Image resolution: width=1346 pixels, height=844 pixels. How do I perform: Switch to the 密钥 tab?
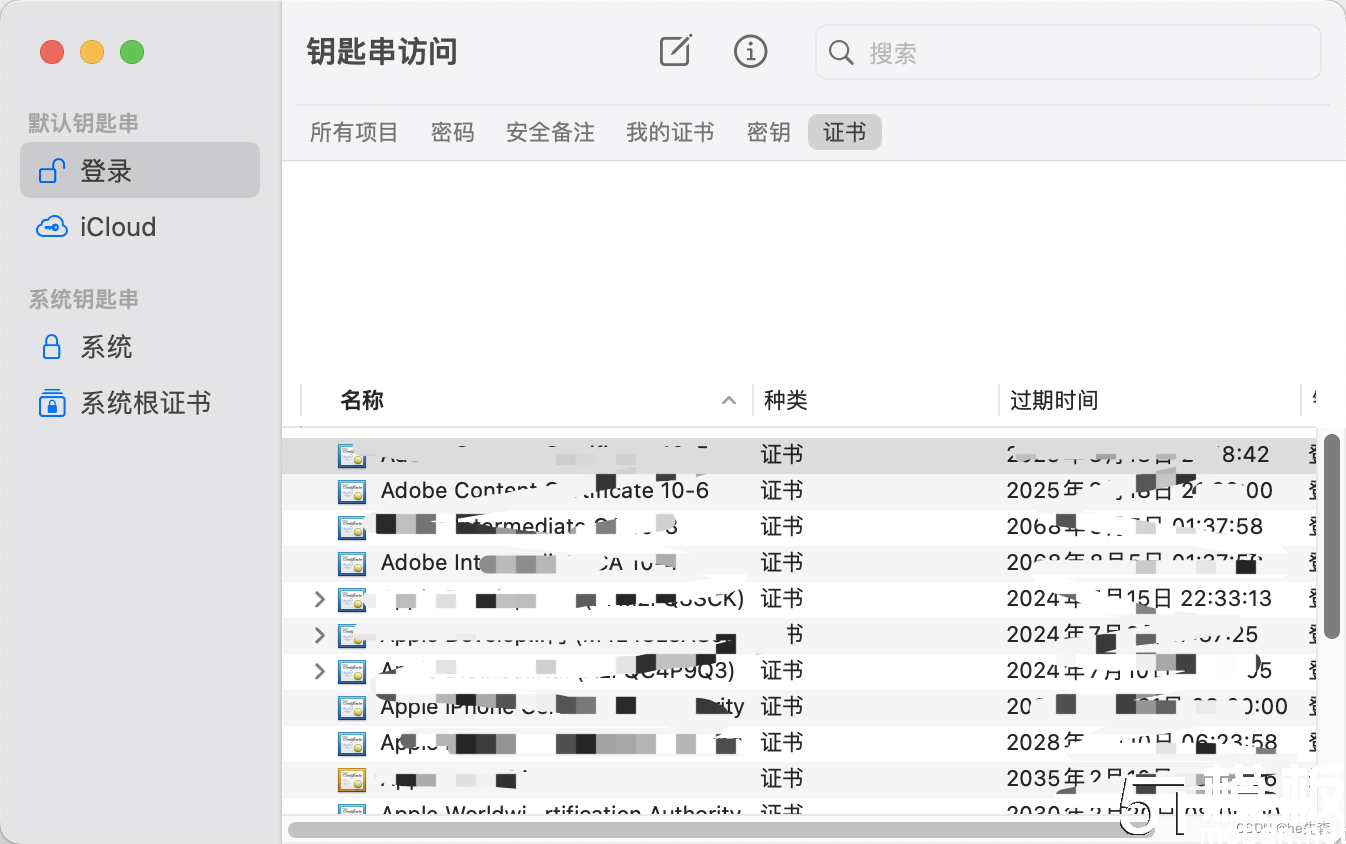769,132
